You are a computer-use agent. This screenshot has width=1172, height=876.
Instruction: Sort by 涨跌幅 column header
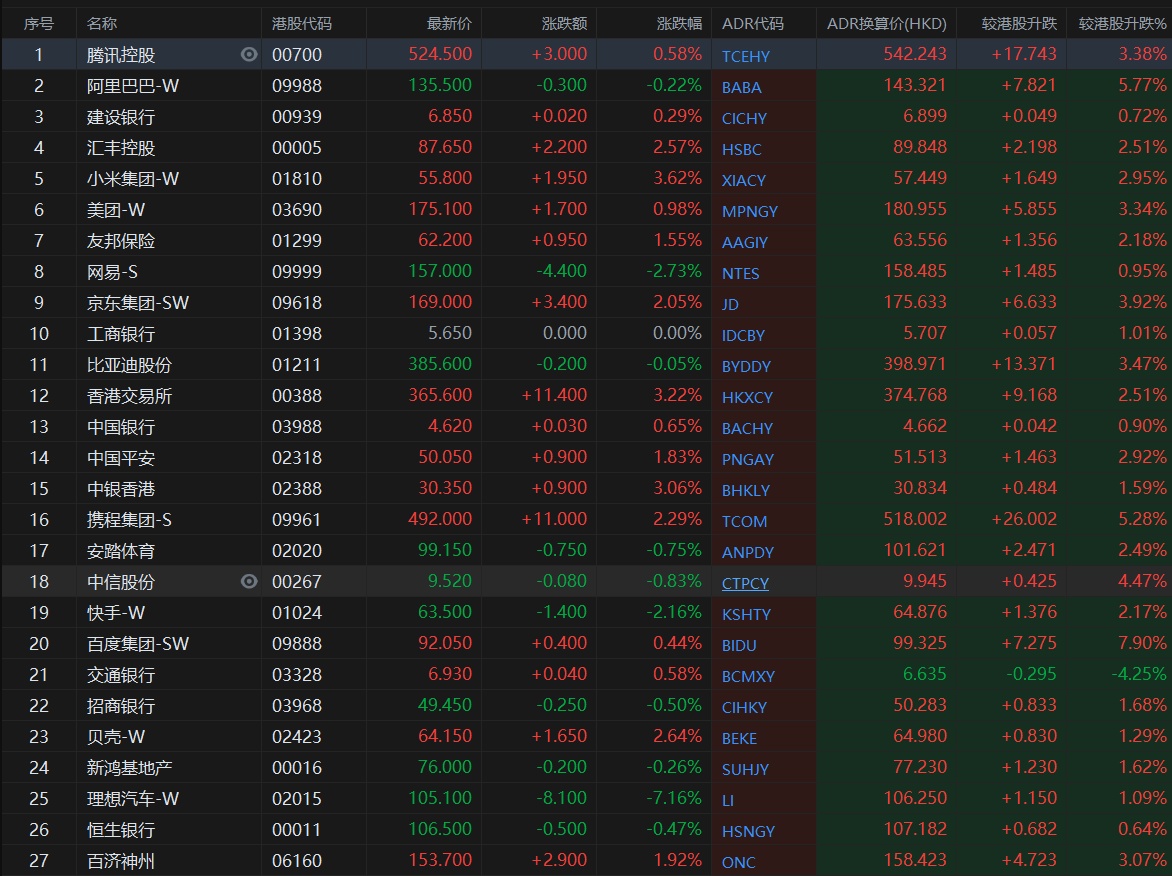click(x=679, y=23)
